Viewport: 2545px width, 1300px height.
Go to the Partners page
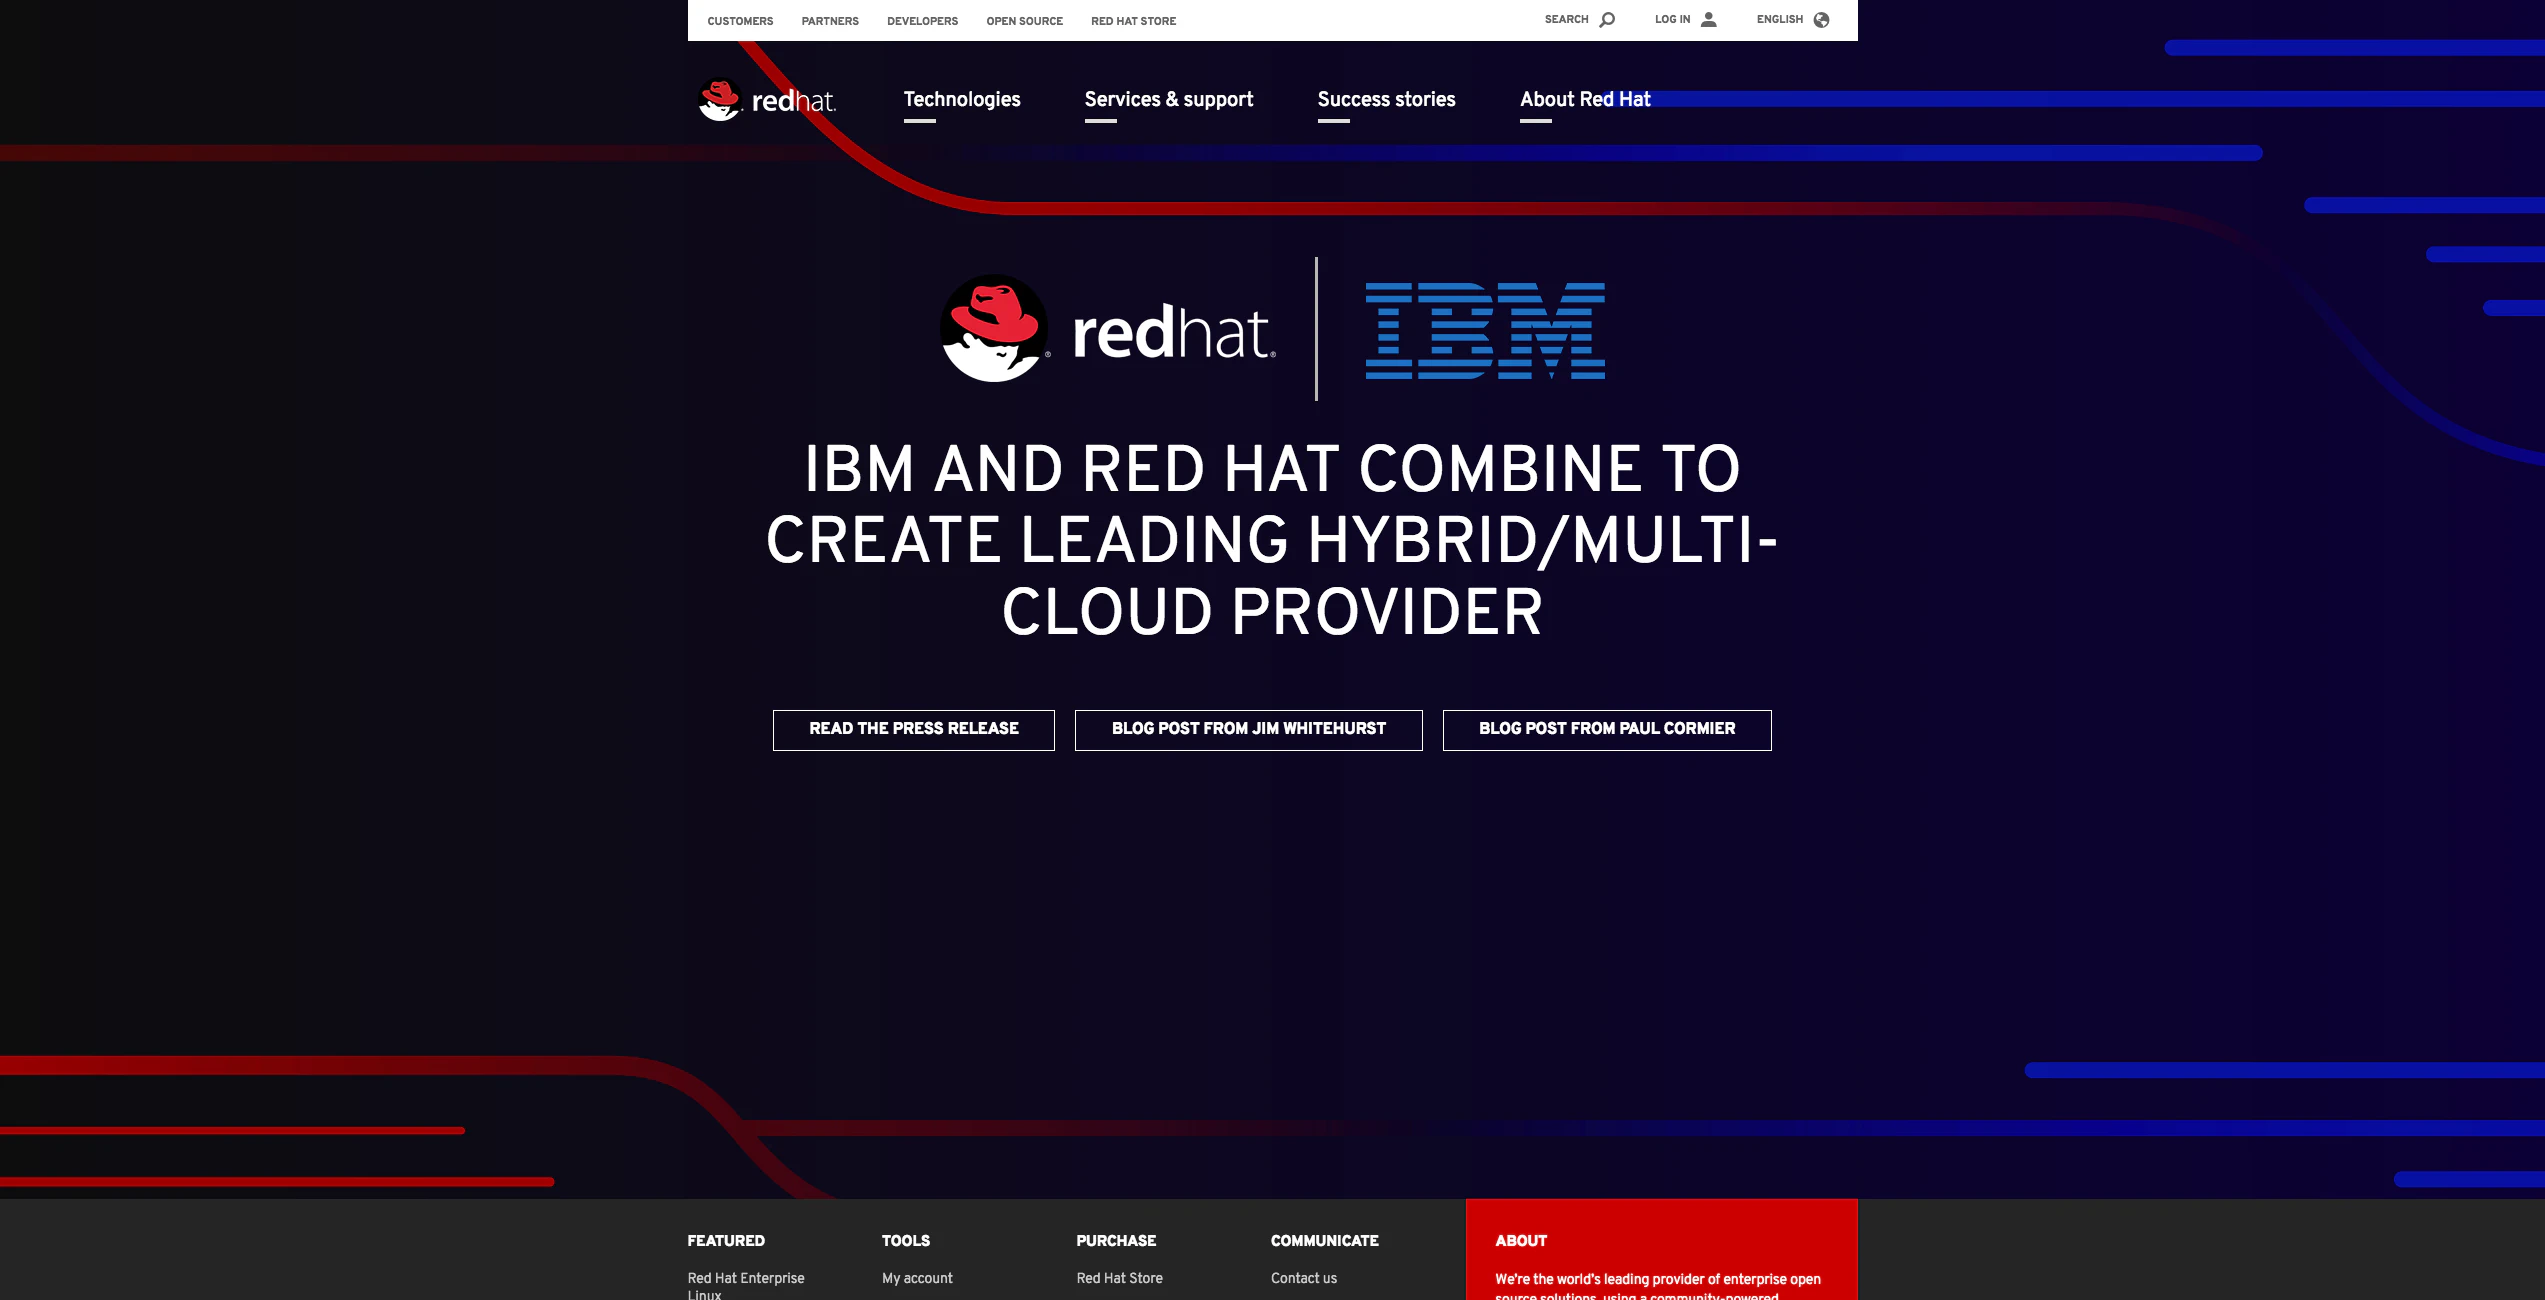coord(830,21)
